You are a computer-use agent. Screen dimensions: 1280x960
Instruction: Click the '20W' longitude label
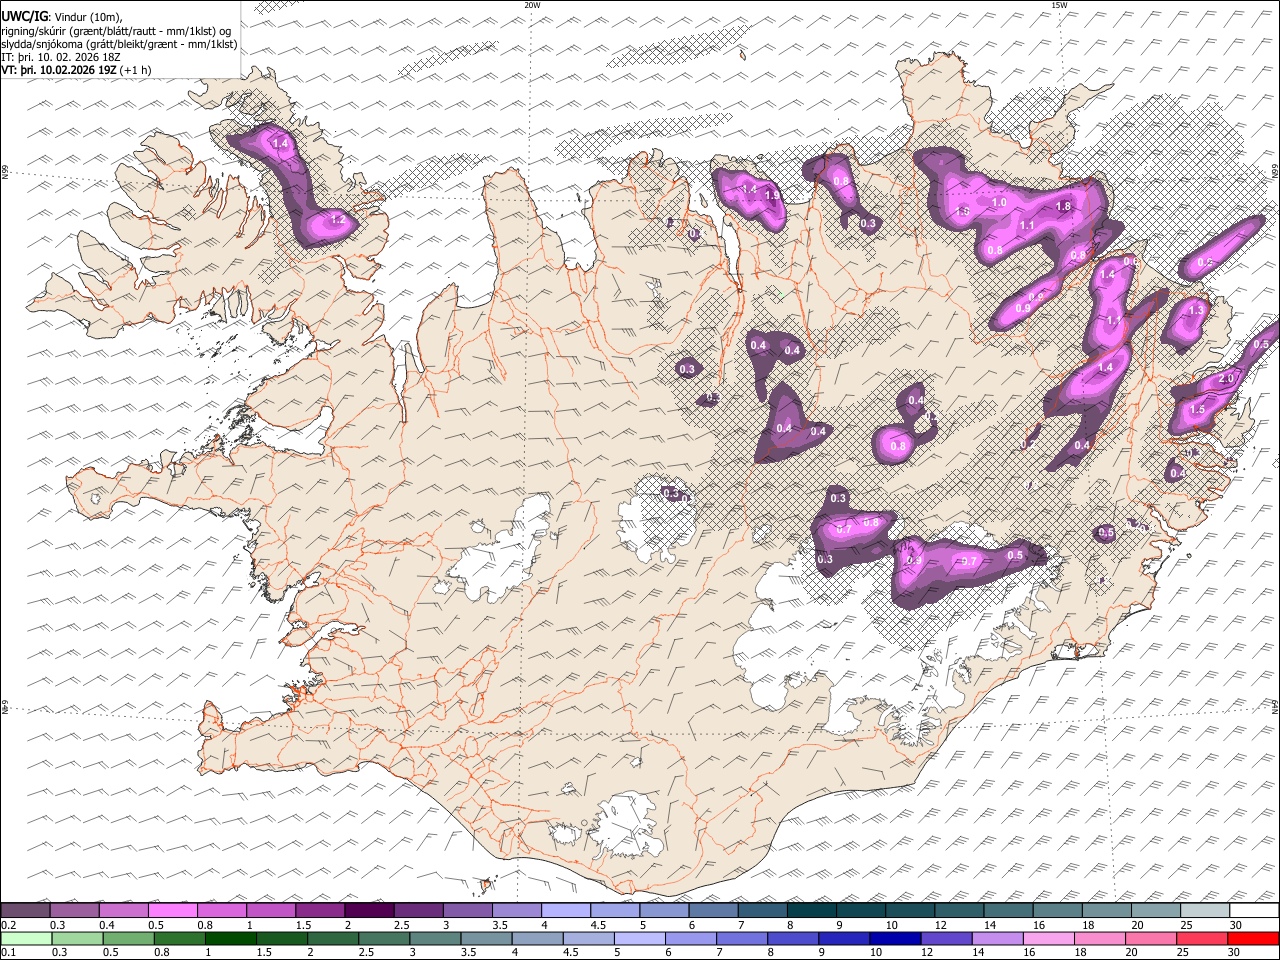[x=532, y=5]
